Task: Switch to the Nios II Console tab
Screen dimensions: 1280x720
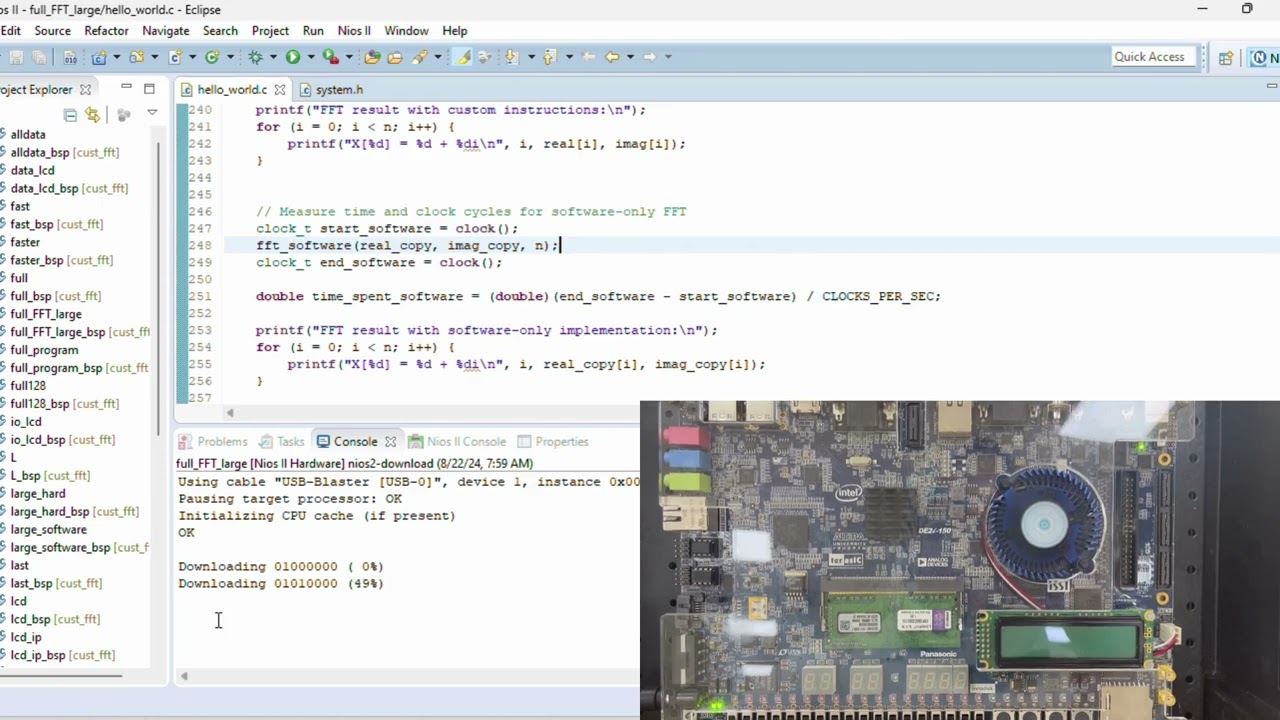Action: click(x=457, y=442)
